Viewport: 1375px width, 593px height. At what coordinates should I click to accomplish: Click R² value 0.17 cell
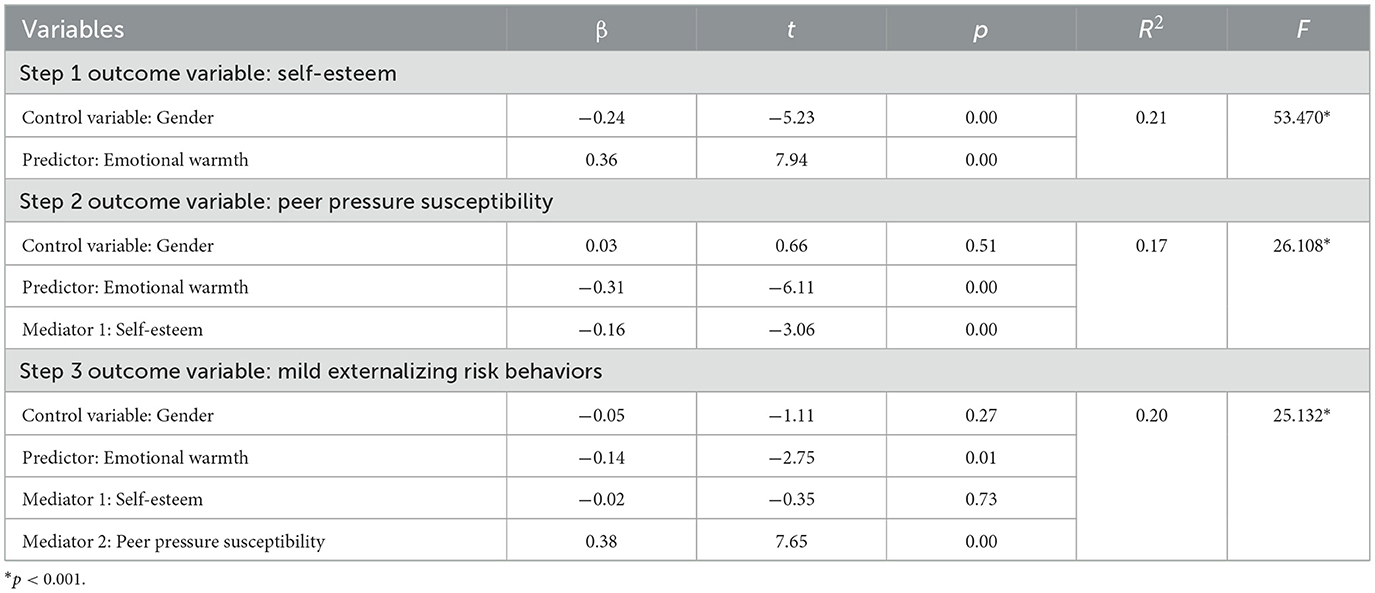pyautogui.click(x=1151, y=245)
